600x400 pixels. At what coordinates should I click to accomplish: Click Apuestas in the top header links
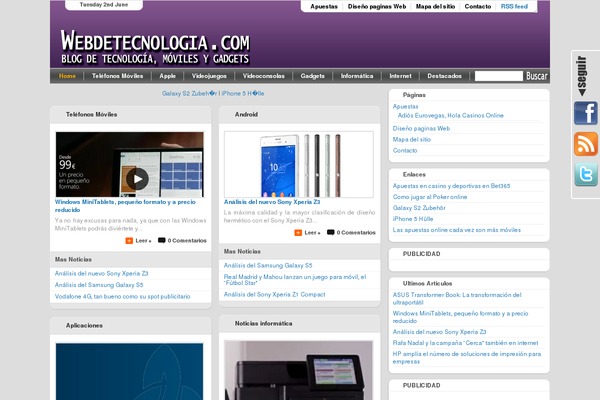click(x=324, y=7)
